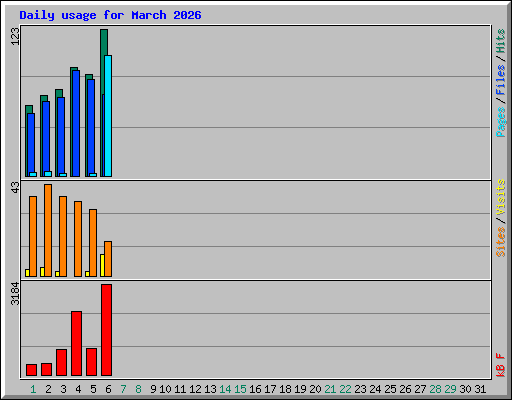Click the red KB bar for day 3

[x=61, y=363]
